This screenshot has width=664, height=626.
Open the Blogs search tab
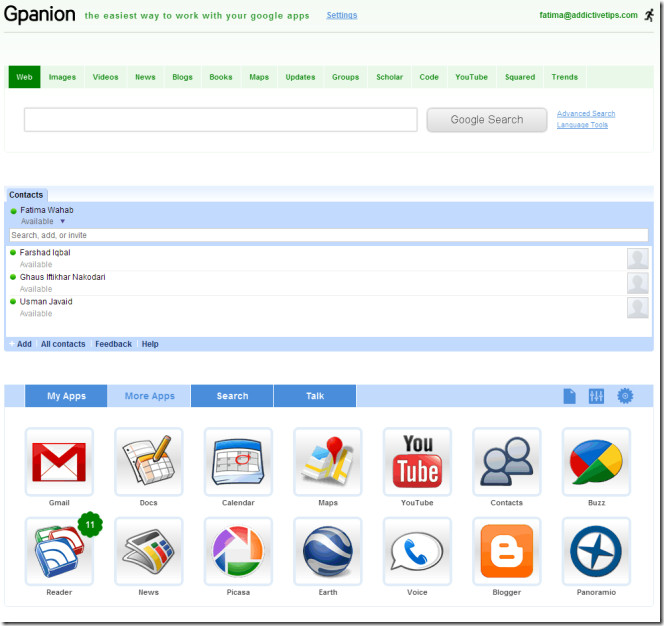(183, 77)
